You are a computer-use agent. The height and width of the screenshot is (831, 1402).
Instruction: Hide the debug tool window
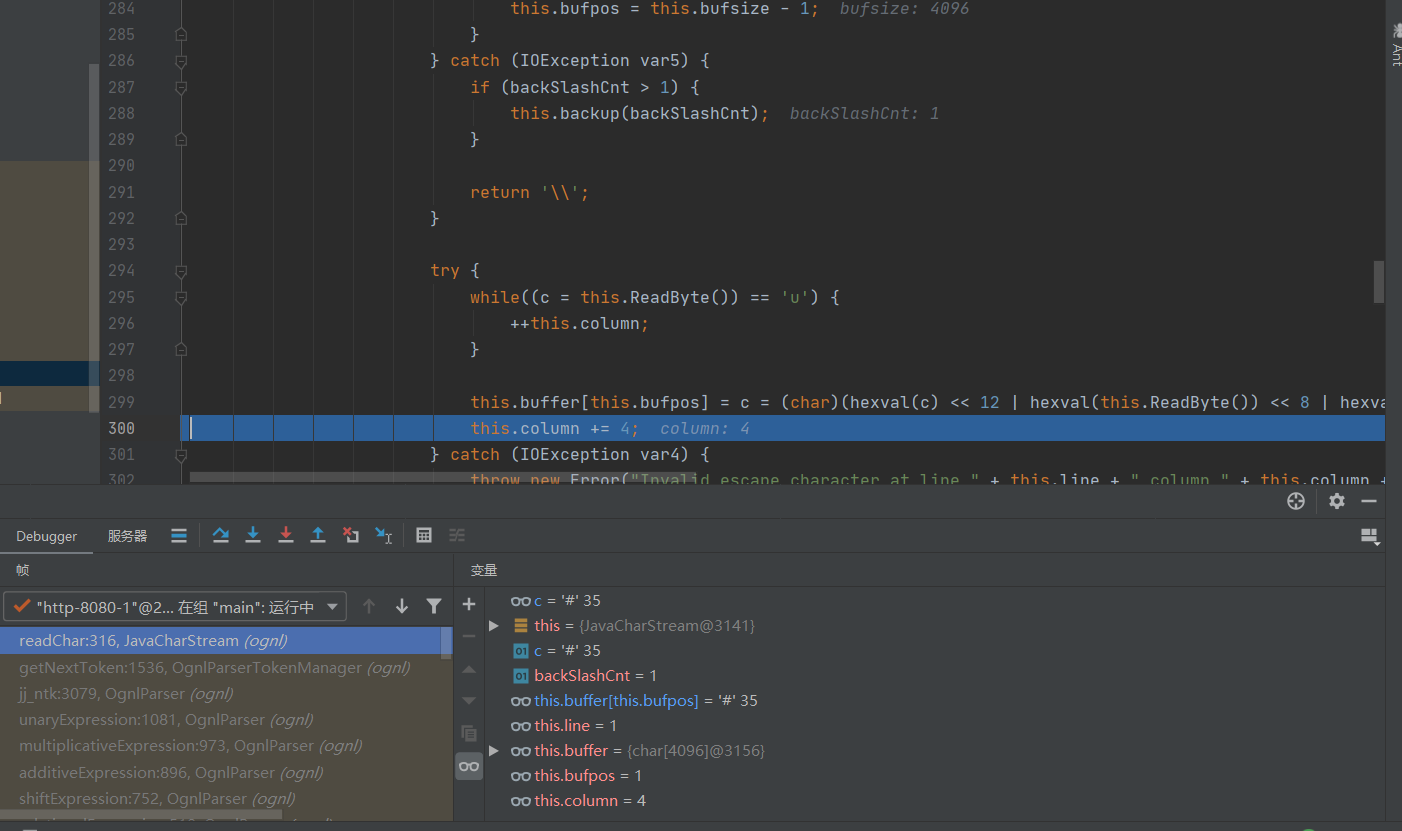1369,502
